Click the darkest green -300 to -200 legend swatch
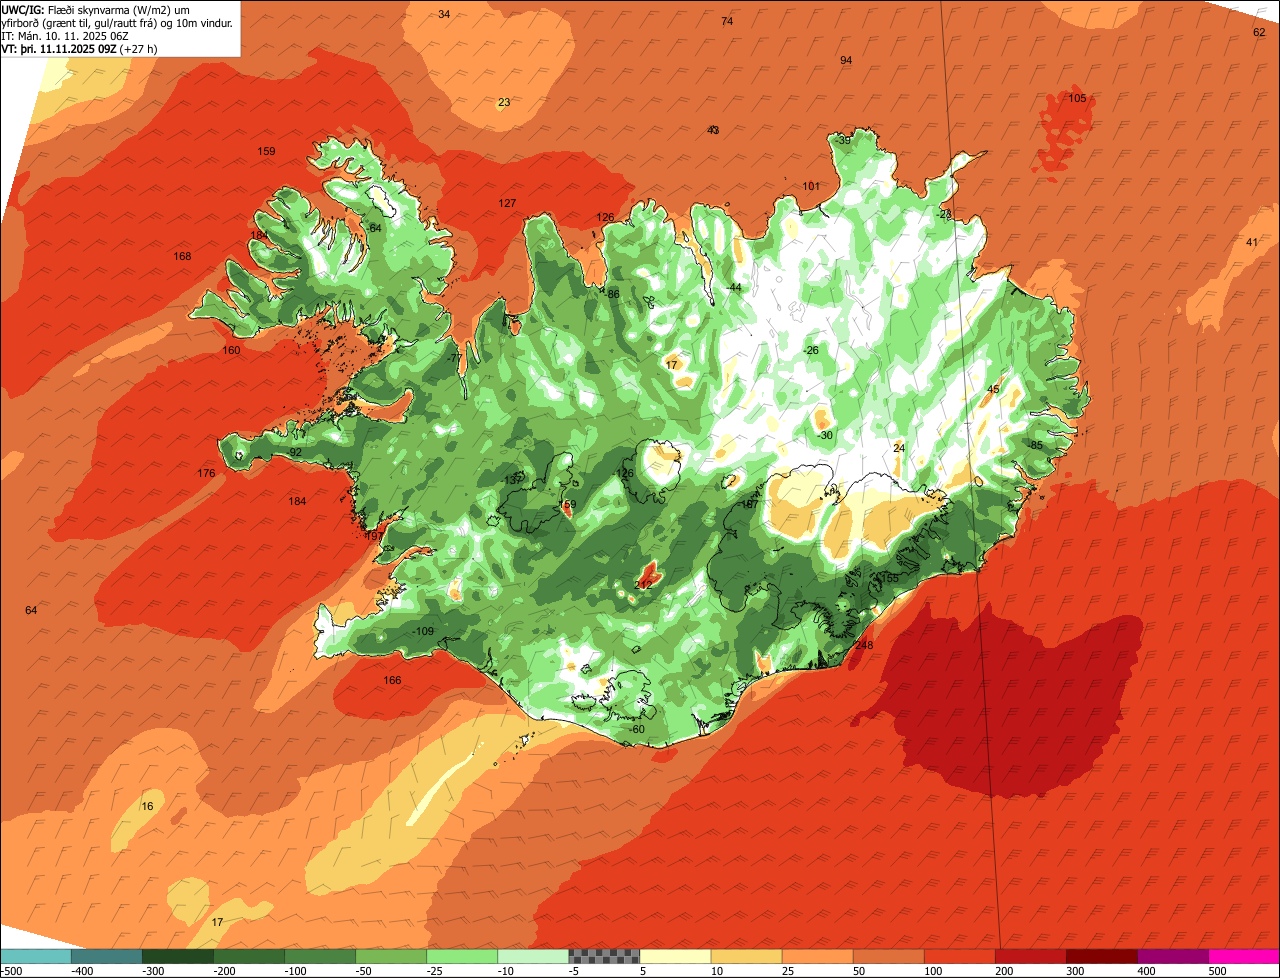This screenshot has height=978, width=1280. coord(178,956)
